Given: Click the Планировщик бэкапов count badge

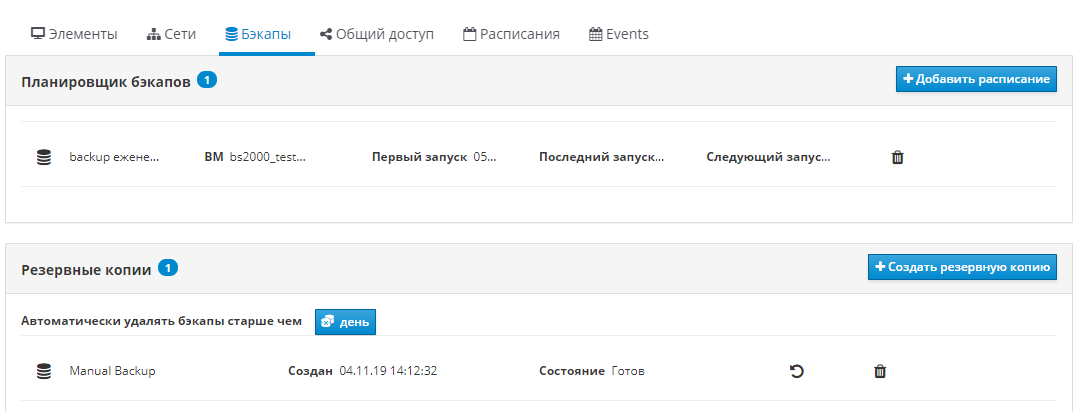Looking at the screenshot, I should (x=207, y=81).
